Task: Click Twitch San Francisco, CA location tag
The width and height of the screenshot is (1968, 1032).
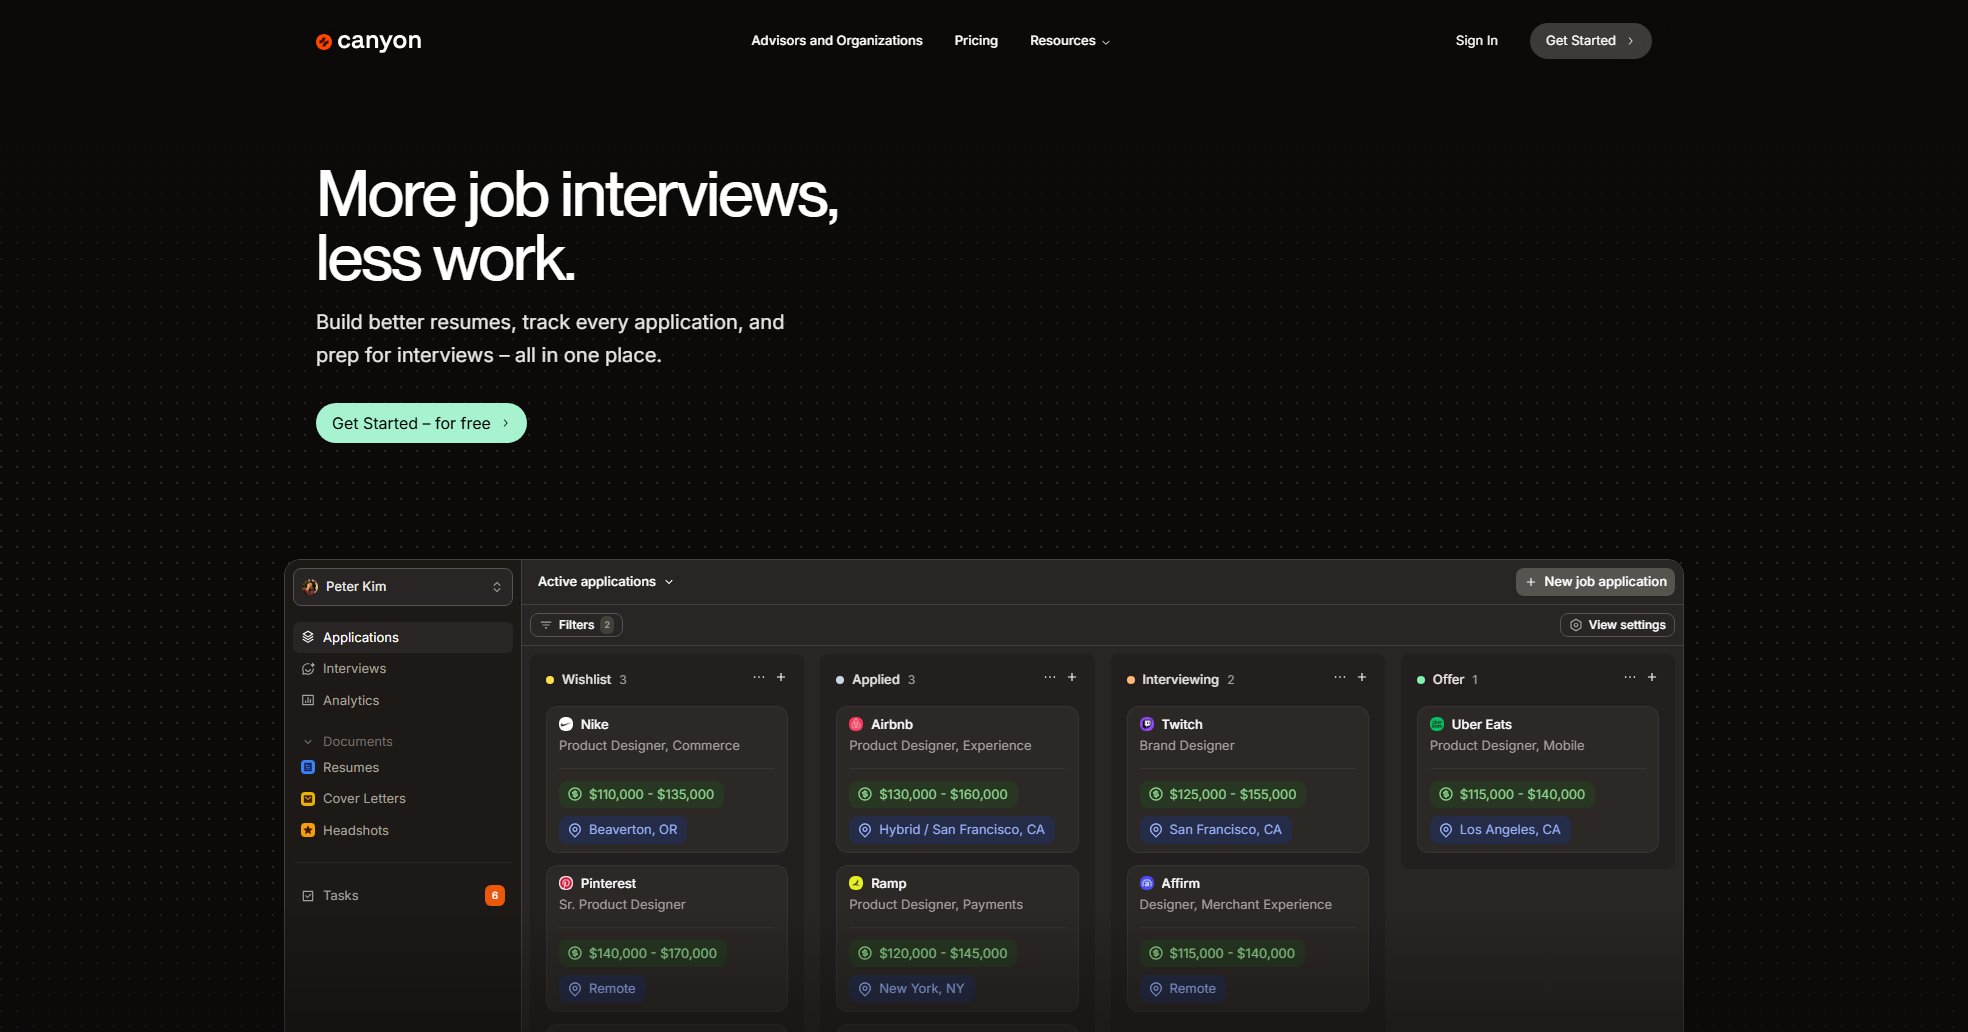Action: tap(1216, 830)
